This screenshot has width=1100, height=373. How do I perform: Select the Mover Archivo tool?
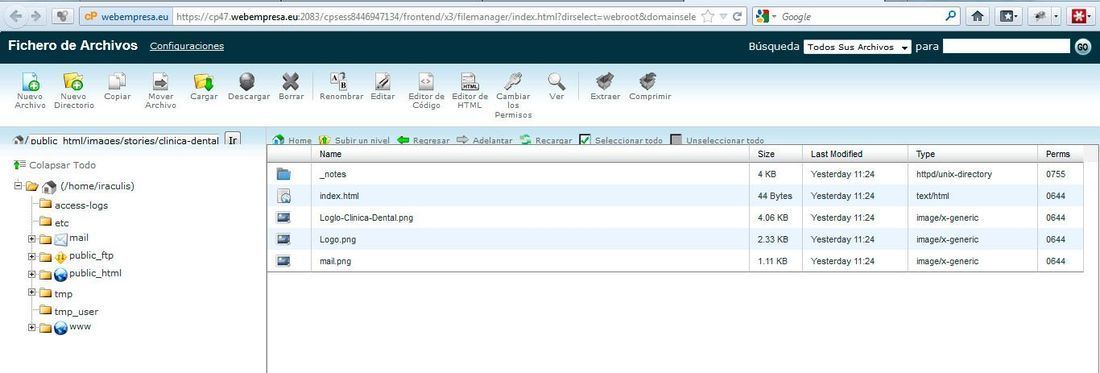pyautogui.click(x=161, y=82)
